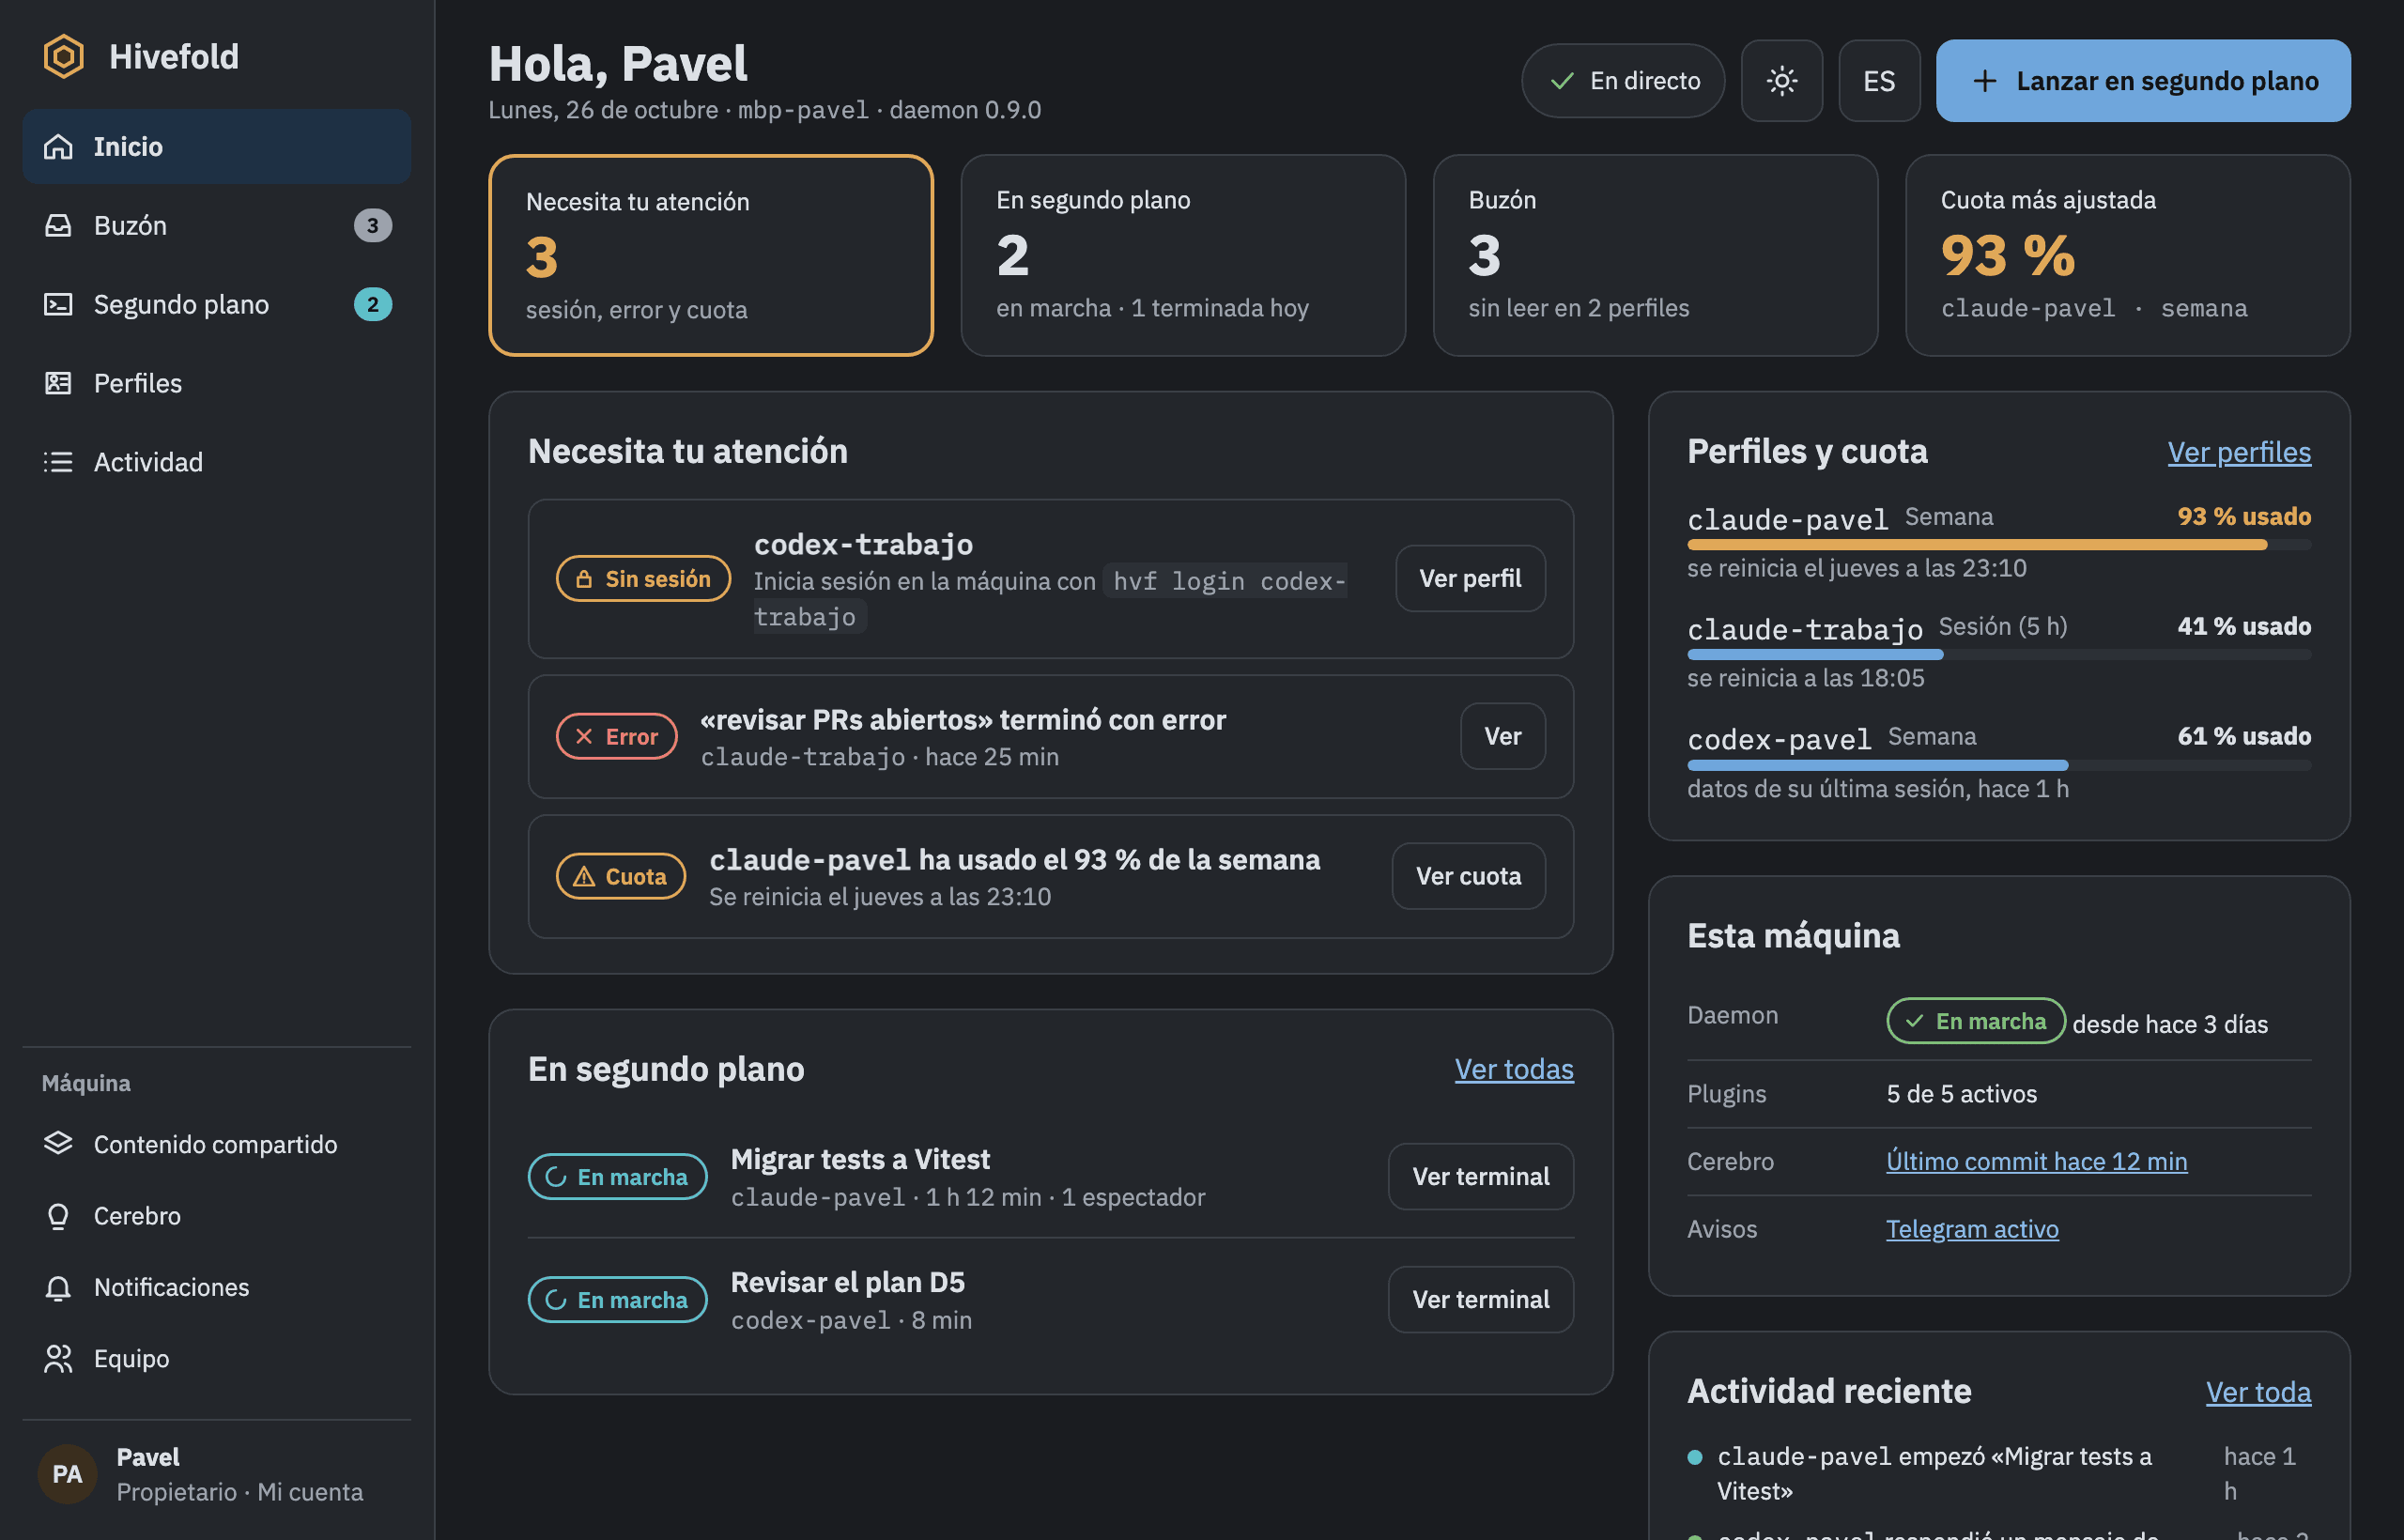Click Lanzar en segundo plano button
2404x1540 pixels.
(x=2143, y=80)
